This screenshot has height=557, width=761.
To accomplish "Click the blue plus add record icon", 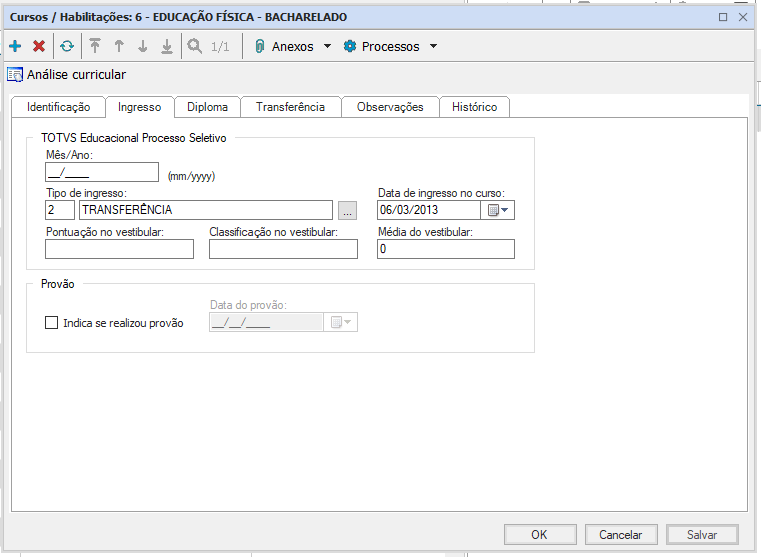I will pyautogui.click(x=15, y=46).
